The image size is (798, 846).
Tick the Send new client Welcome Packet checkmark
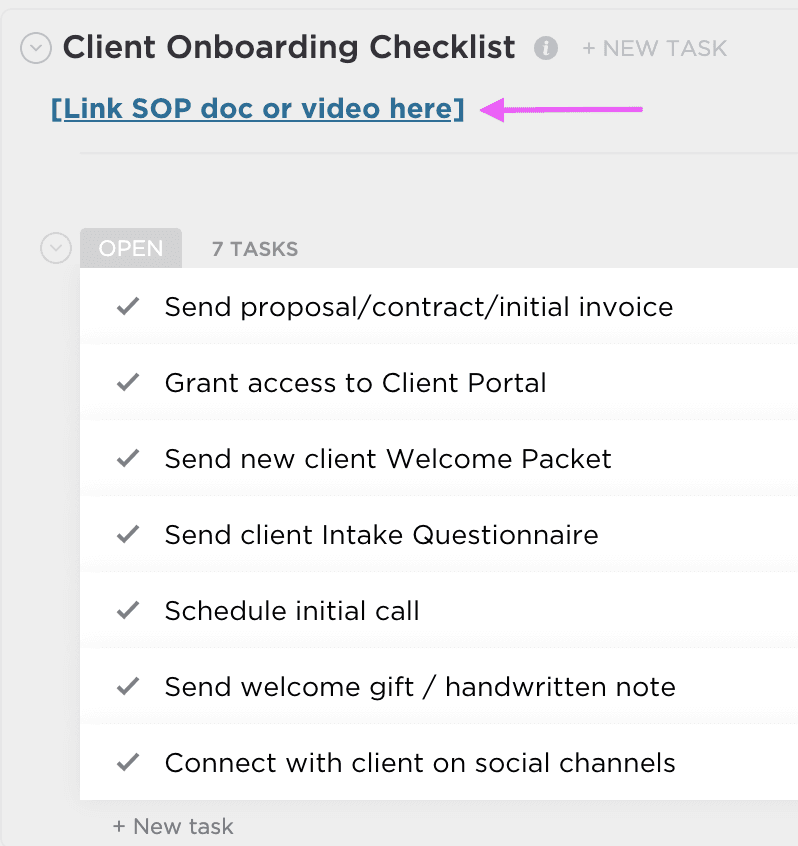(127, 458)
